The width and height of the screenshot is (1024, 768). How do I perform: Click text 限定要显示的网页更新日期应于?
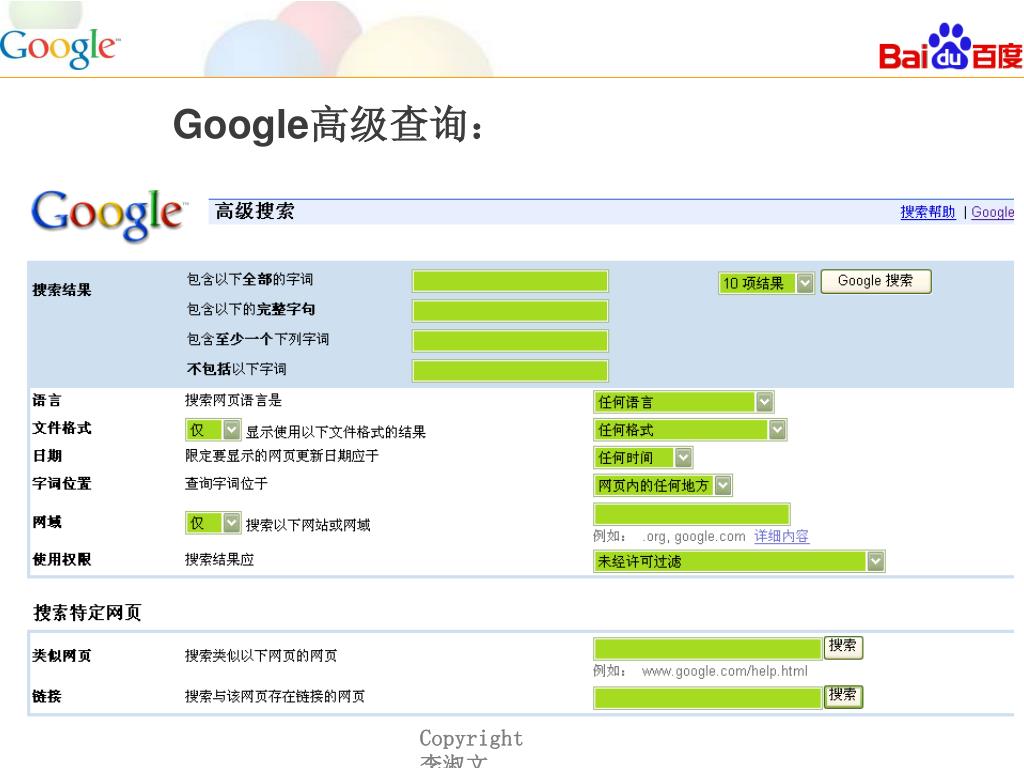281,456
